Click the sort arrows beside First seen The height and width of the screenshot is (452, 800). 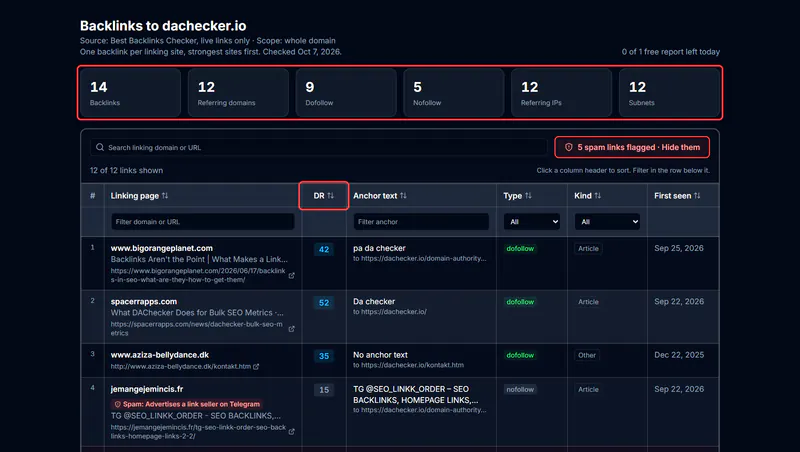click(697, 195)
